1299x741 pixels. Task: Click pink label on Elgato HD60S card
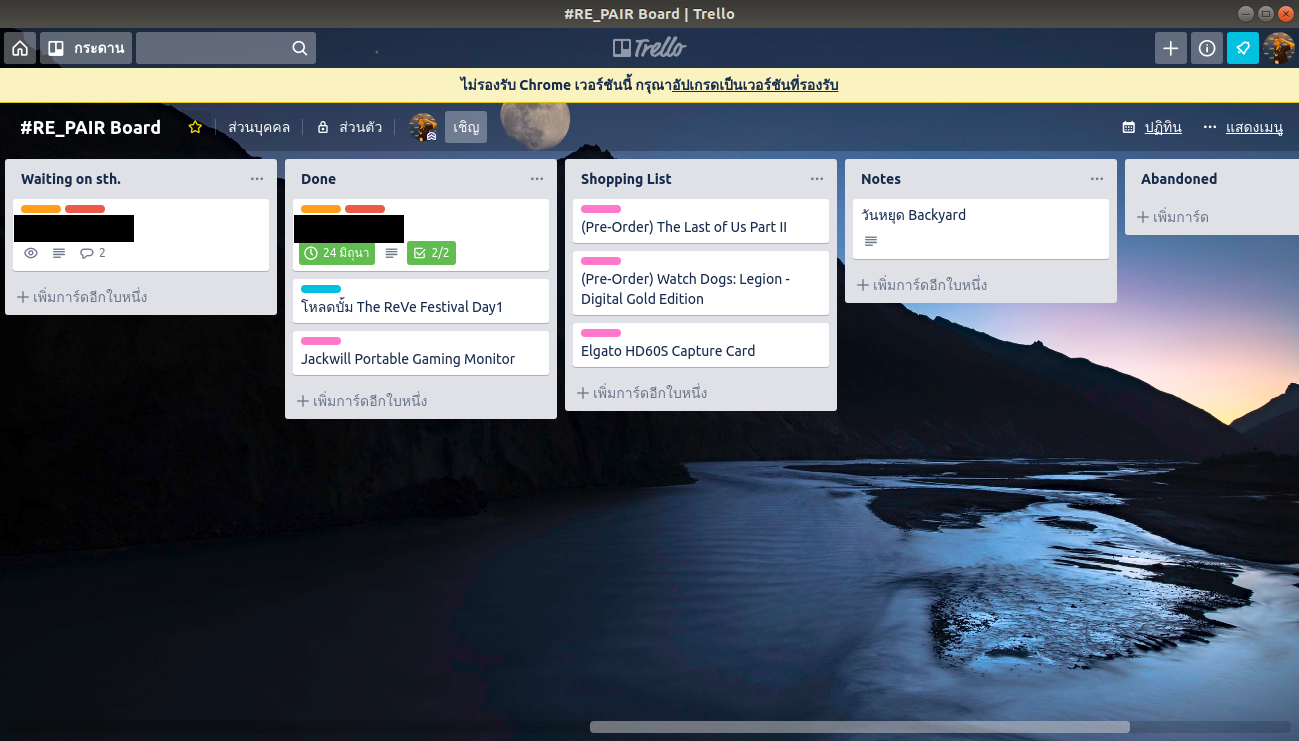[x=601, y=333]
